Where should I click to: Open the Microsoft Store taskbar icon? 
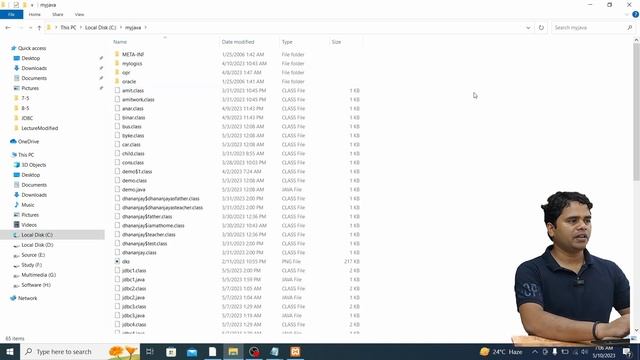[x=171, y=351]
